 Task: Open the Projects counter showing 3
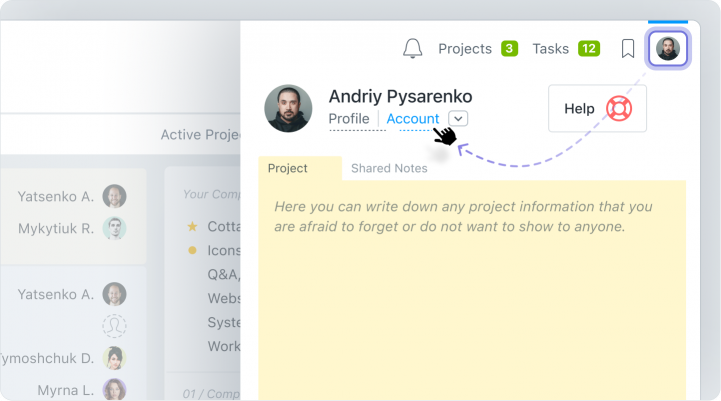click(x=509, y=48)
